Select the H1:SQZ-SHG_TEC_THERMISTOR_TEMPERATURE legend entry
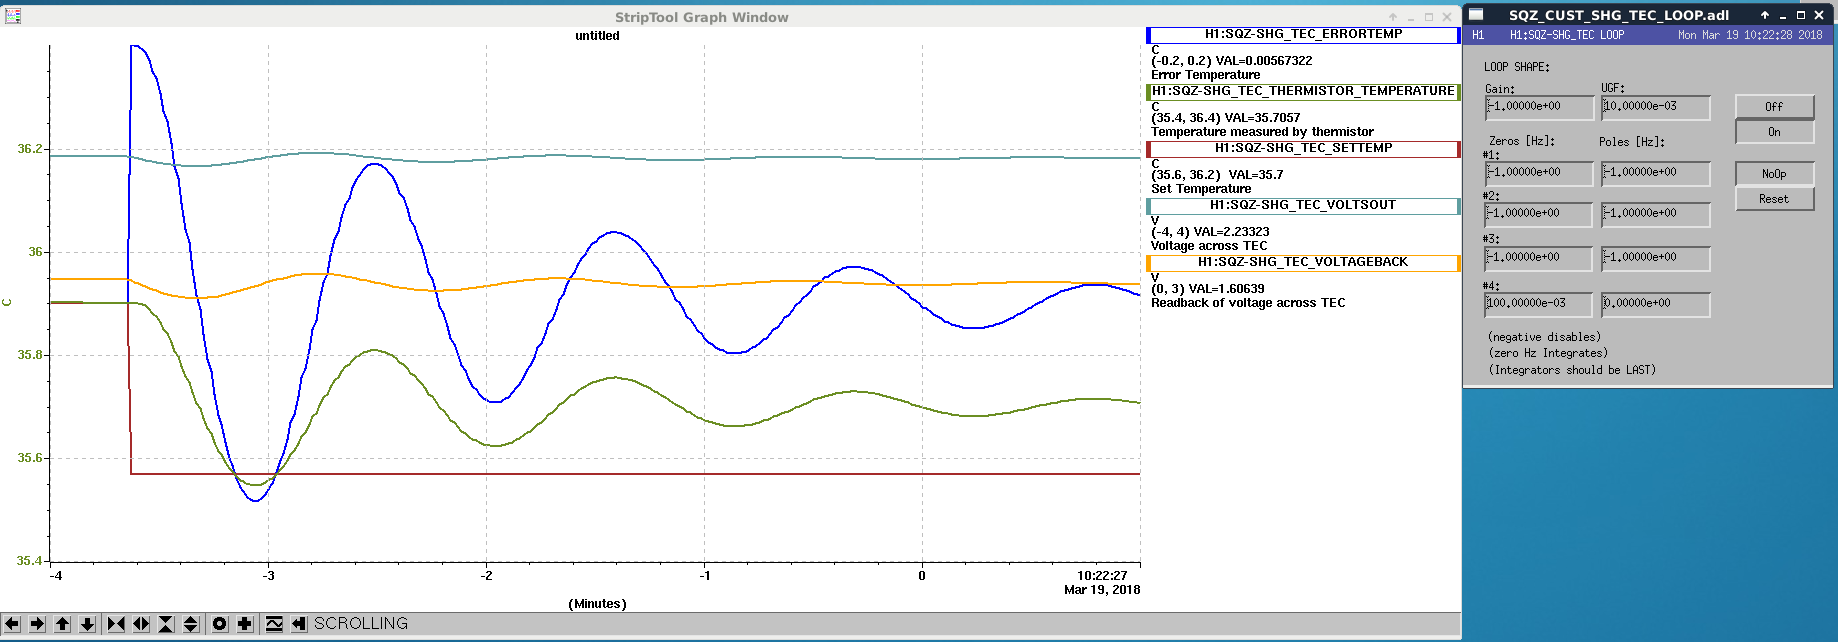This screenshot has height=642, width=1838. point(1303,91)
